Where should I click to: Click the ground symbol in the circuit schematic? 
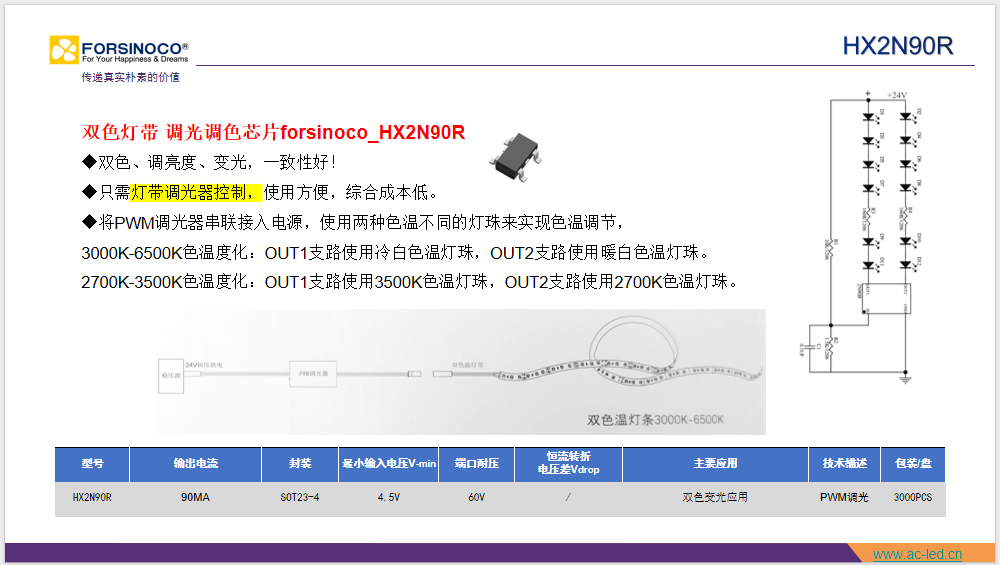(x=904, y=377)
